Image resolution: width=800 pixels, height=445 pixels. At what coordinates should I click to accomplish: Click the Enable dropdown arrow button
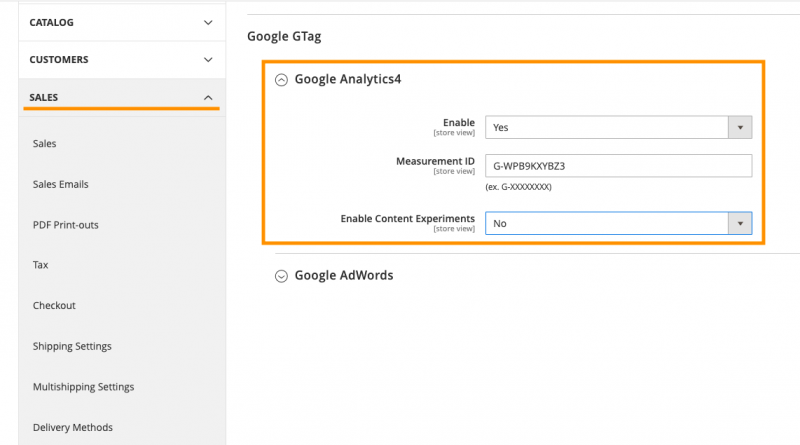[x=740, y=127]
